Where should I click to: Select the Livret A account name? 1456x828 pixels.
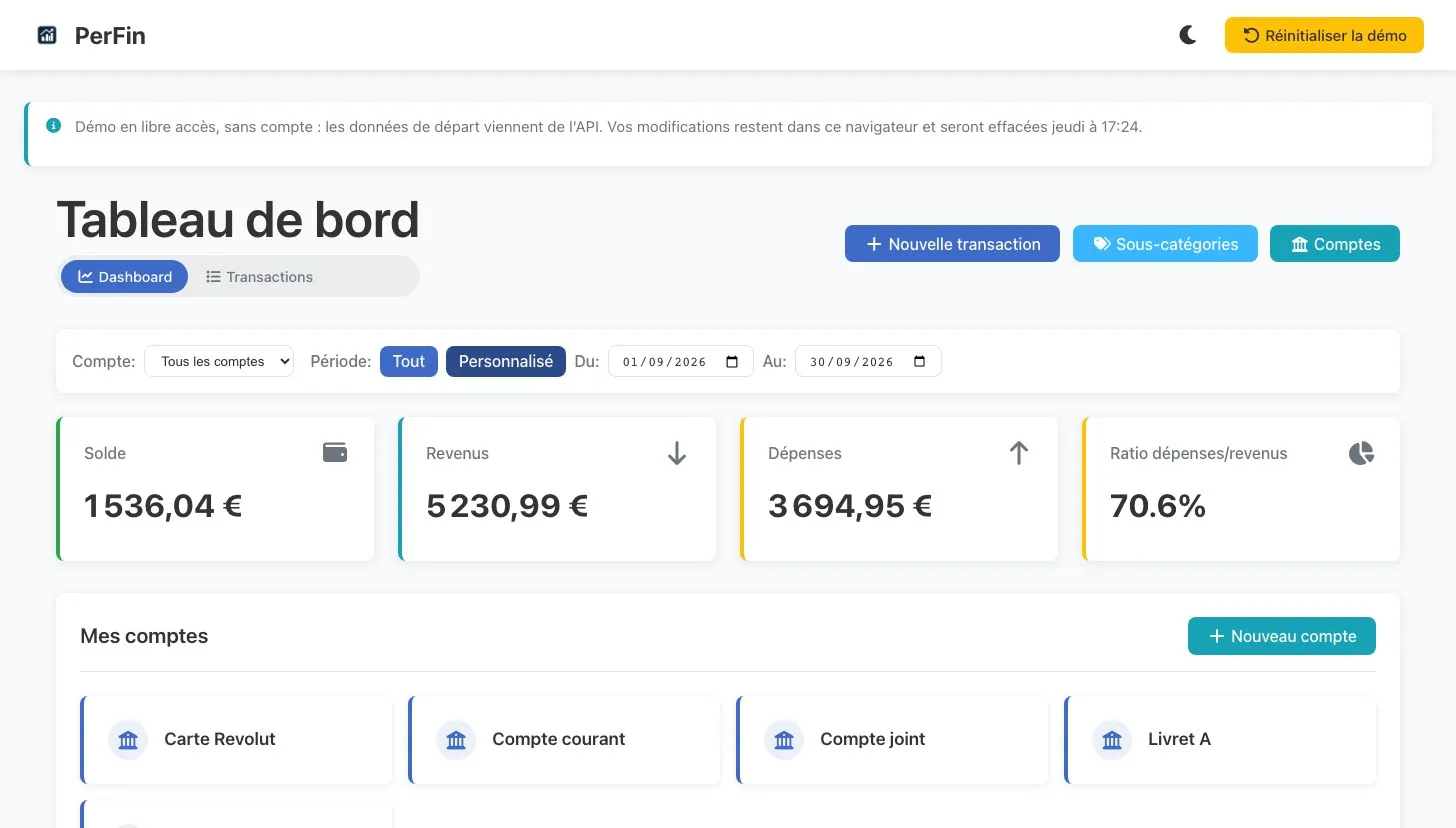coord(1179,739)
